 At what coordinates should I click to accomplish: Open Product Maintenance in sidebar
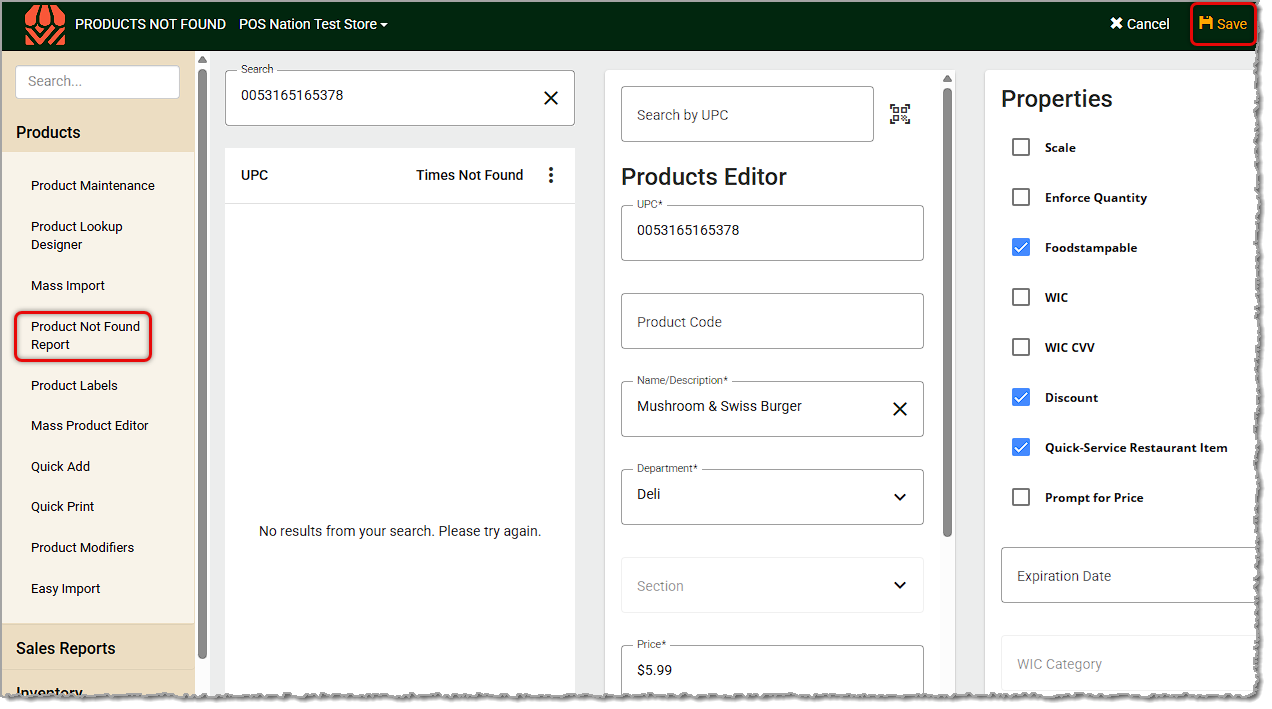point(93,185)
